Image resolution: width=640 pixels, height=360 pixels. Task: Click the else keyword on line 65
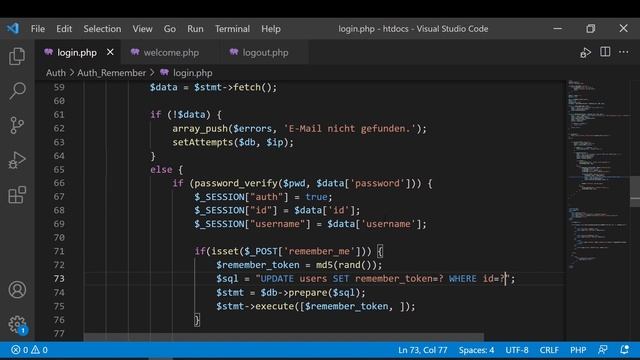[161, 169]
